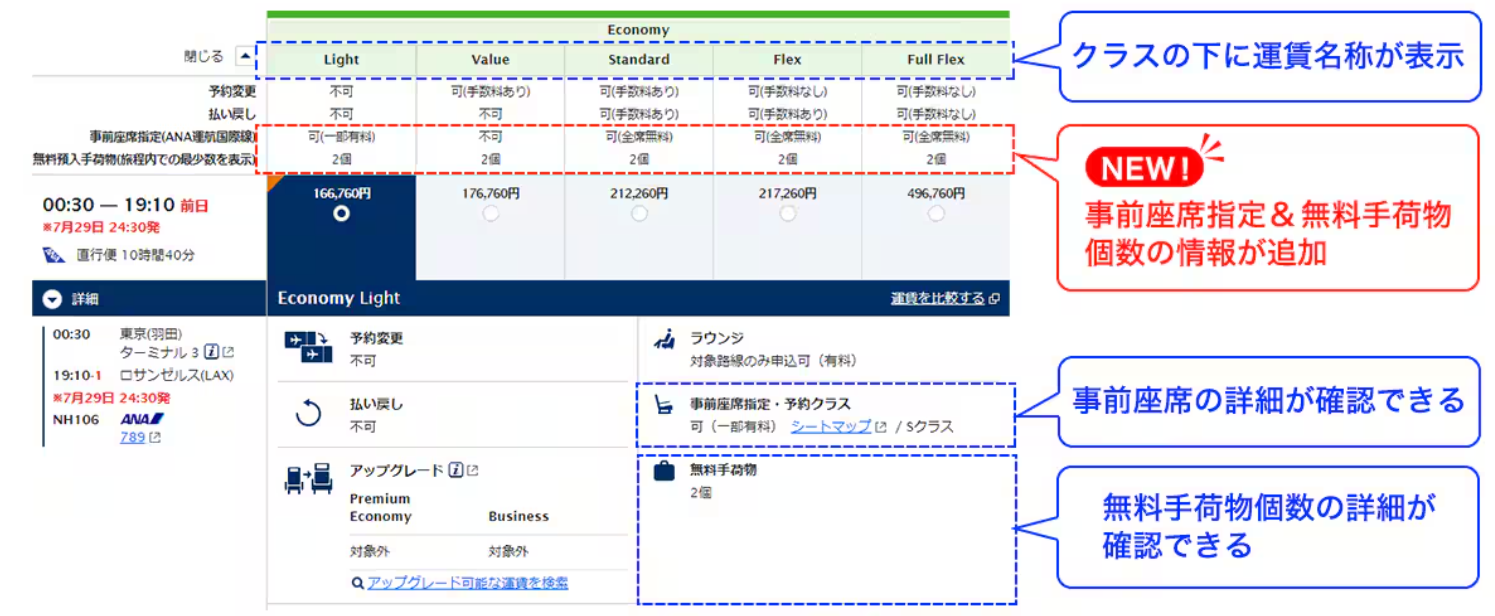1495x616 pixels.
Task: Click the Terminal 3 info icon
Action: tap(211, 352)
